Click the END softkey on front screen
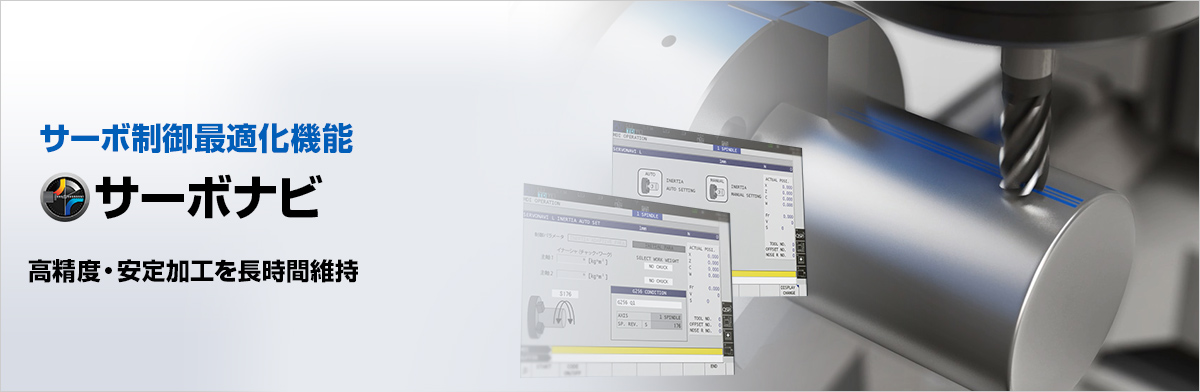This screenshot has width=1200, height=392. [715, 365]
